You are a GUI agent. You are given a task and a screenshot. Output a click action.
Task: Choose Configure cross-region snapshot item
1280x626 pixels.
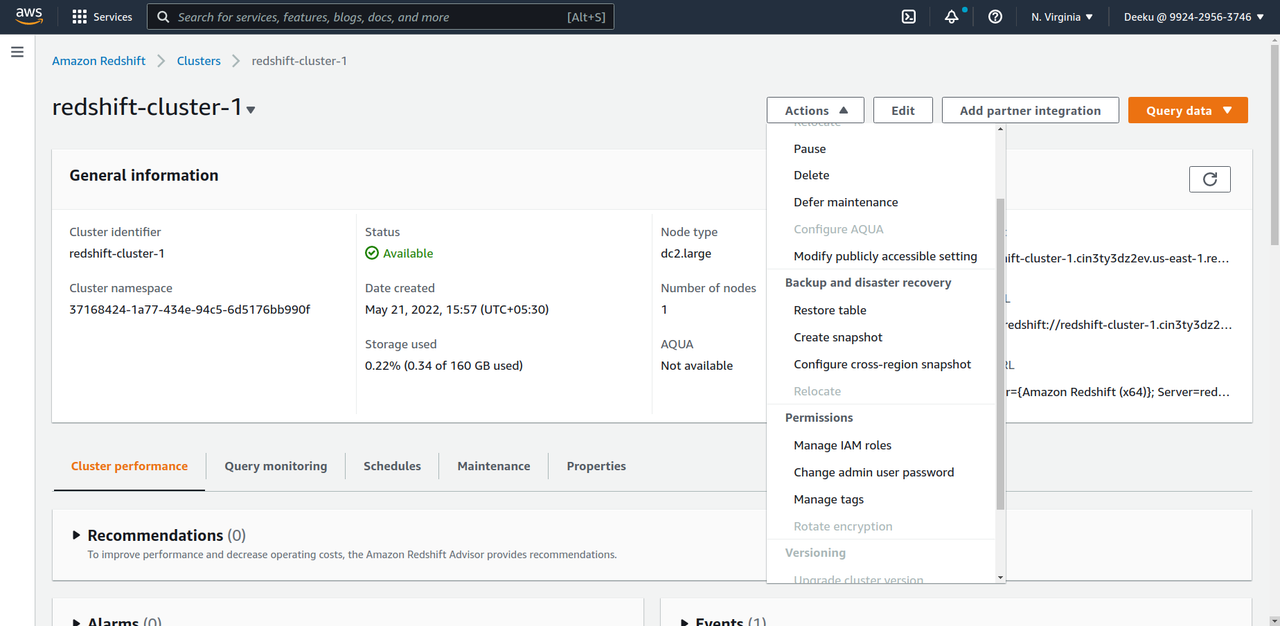tap(881, 364)
